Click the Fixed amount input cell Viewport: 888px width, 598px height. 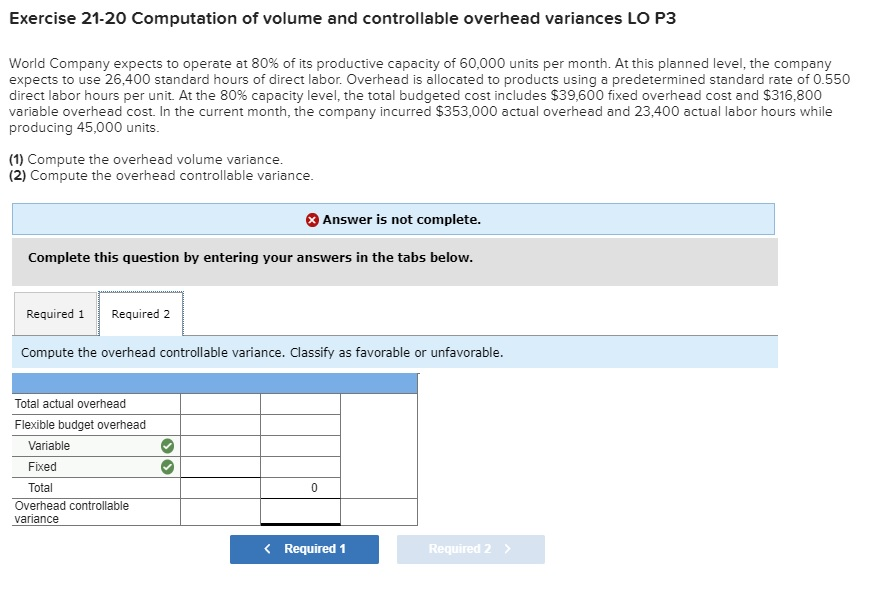point(220,466)
